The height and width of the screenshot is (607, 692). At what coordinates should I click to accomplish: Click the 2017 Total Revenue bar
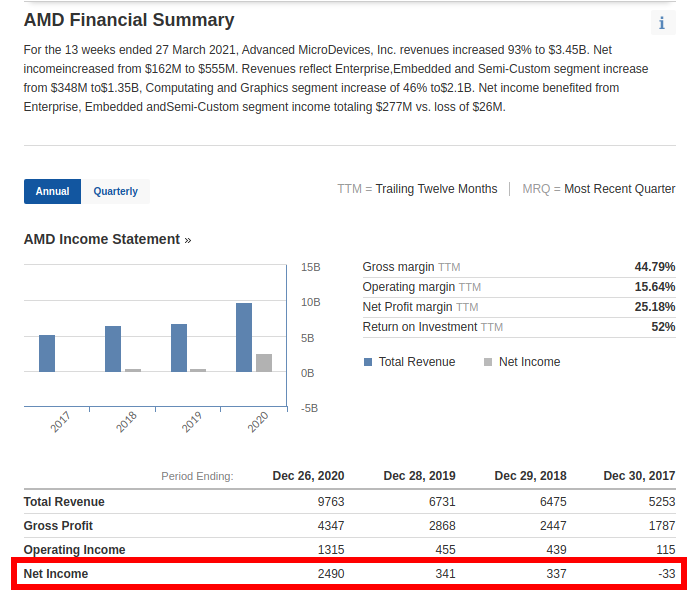pyautogui.click(x=47, y=353)
